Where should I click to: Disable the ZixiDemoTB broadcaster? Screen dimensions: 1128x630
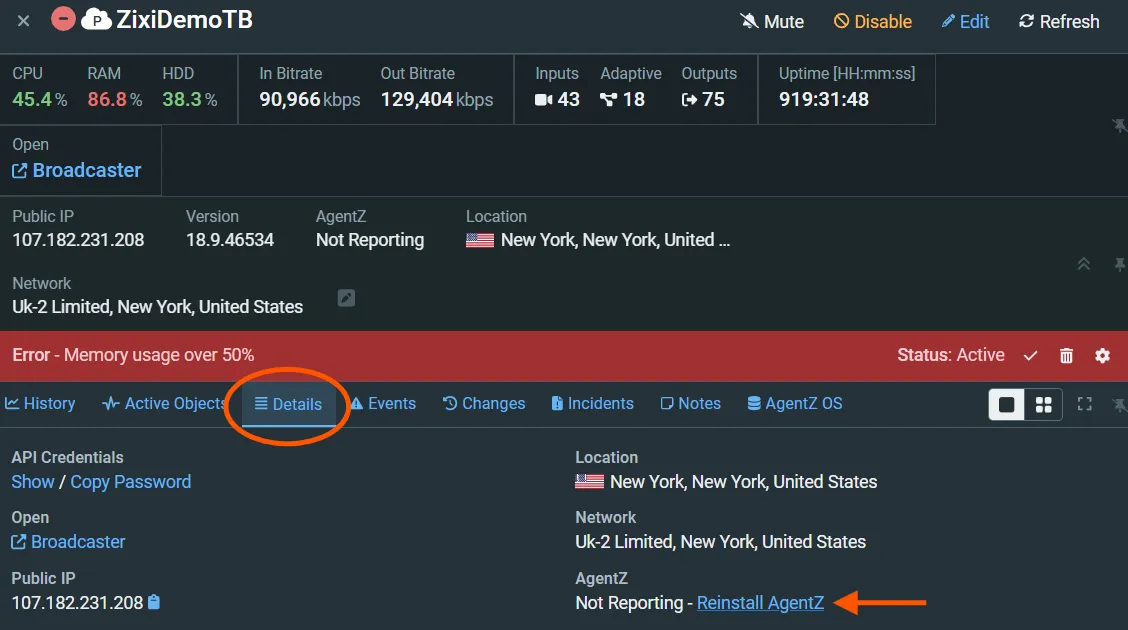(x=873, y=22)
